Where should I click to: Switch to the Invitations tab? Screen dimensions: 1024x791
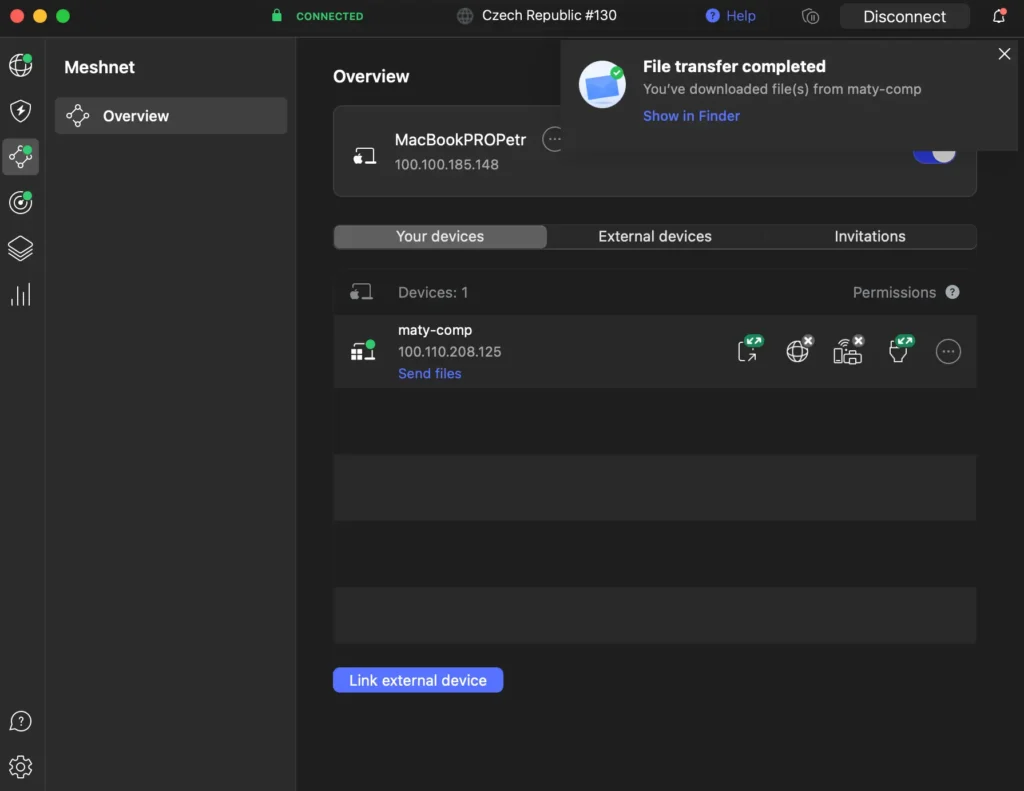pyautogui.click(x=869, y=237)
